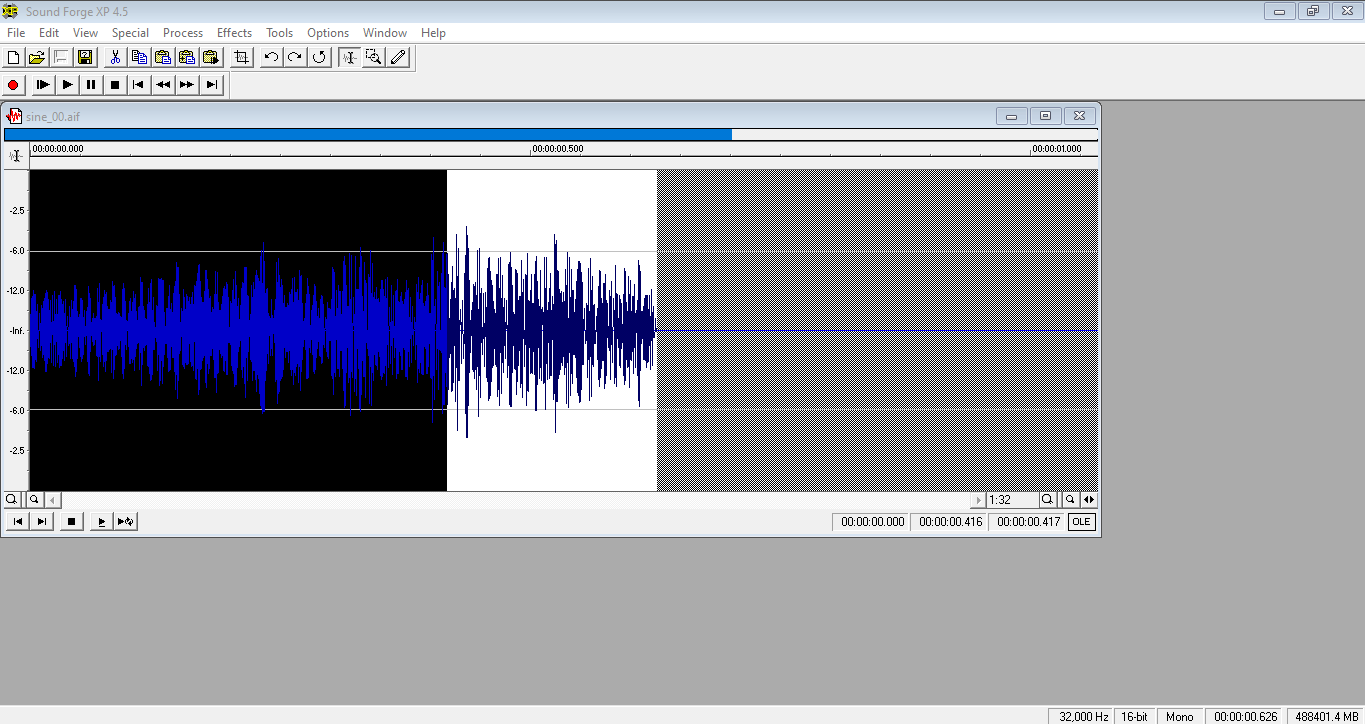The image size is (1365, 724).
Task: Click the horizontal scrollbar left arrow
Action: point(53,499)
